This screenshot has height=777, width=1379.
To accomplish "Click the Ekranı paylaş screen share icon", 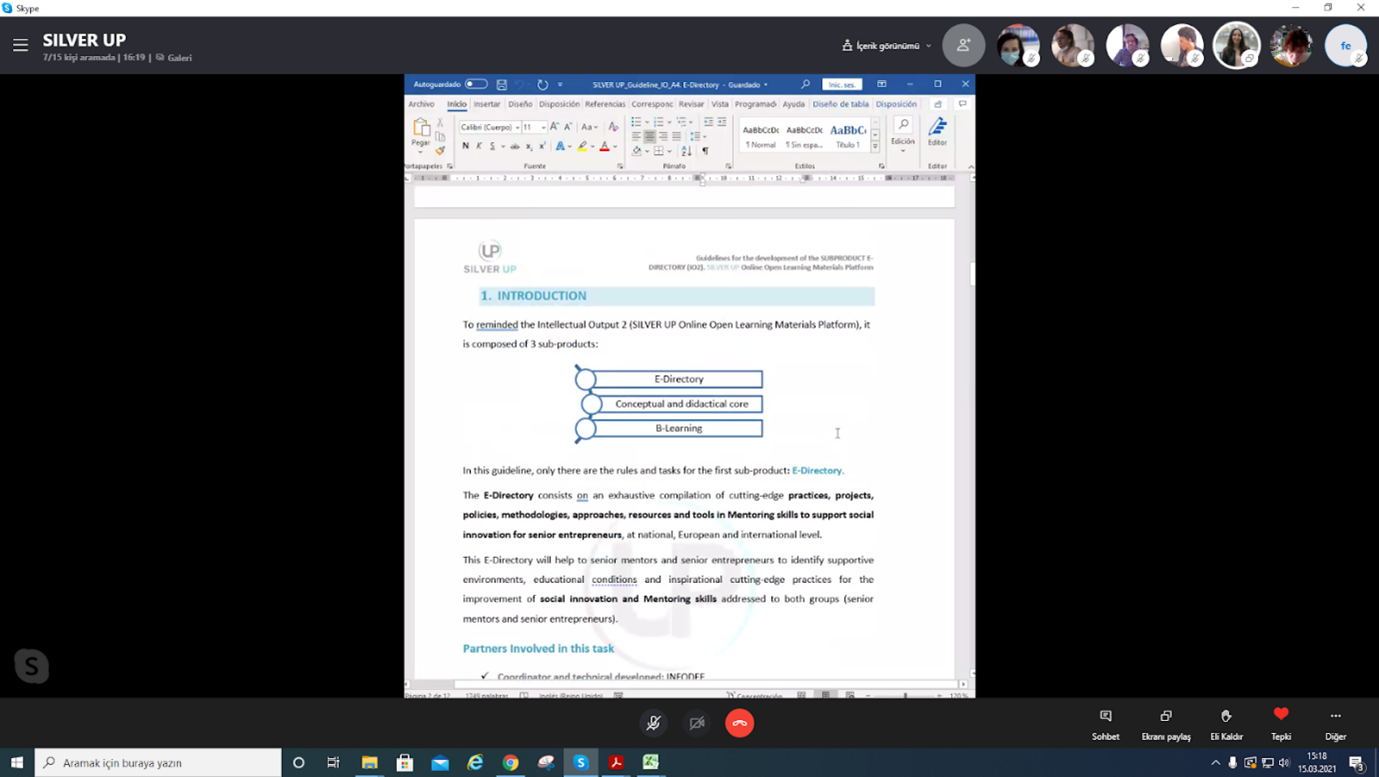I will [x=1166, y=723].
